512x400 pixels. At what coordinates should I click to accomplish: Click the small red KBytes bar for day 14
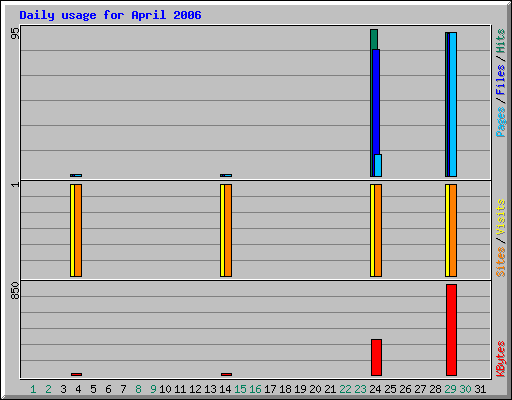pos(226,374)
